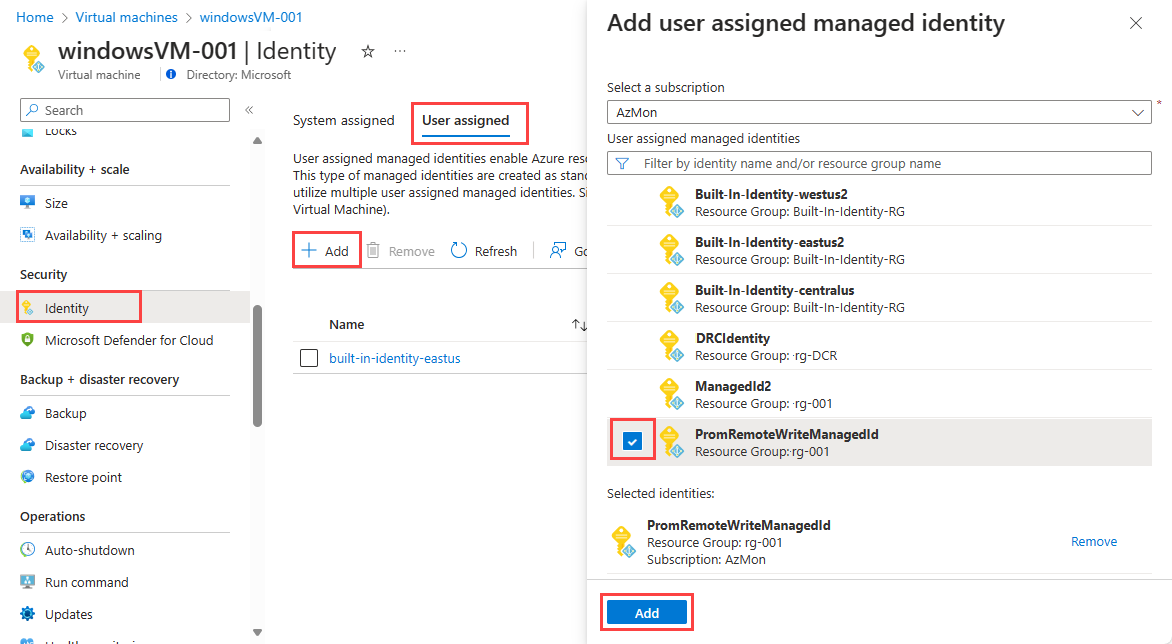Click the blue Add button at bottom
1172x644 pixels.
click(647, 613)
